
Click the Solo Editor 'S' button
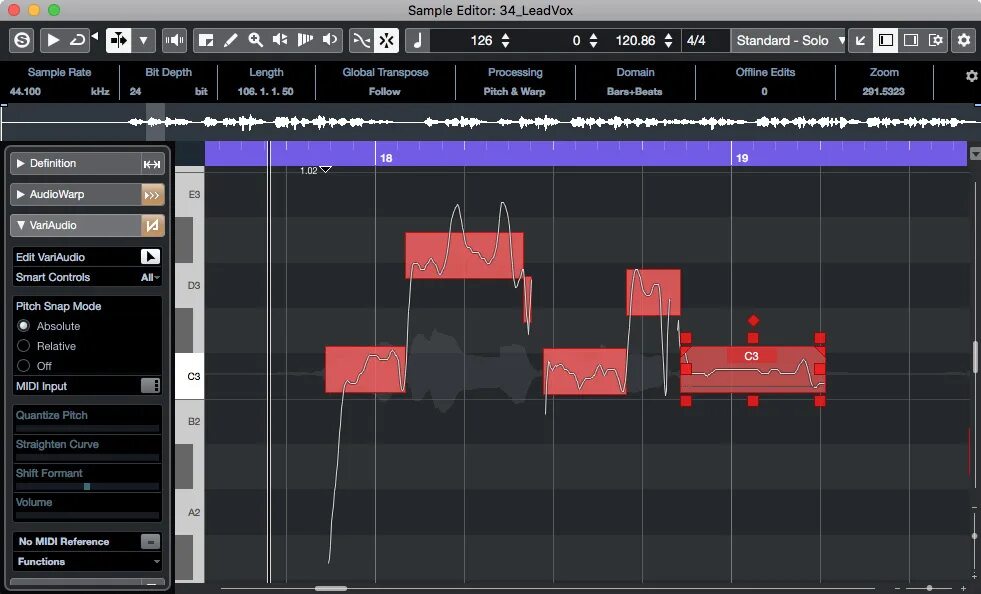coord(22,41)
